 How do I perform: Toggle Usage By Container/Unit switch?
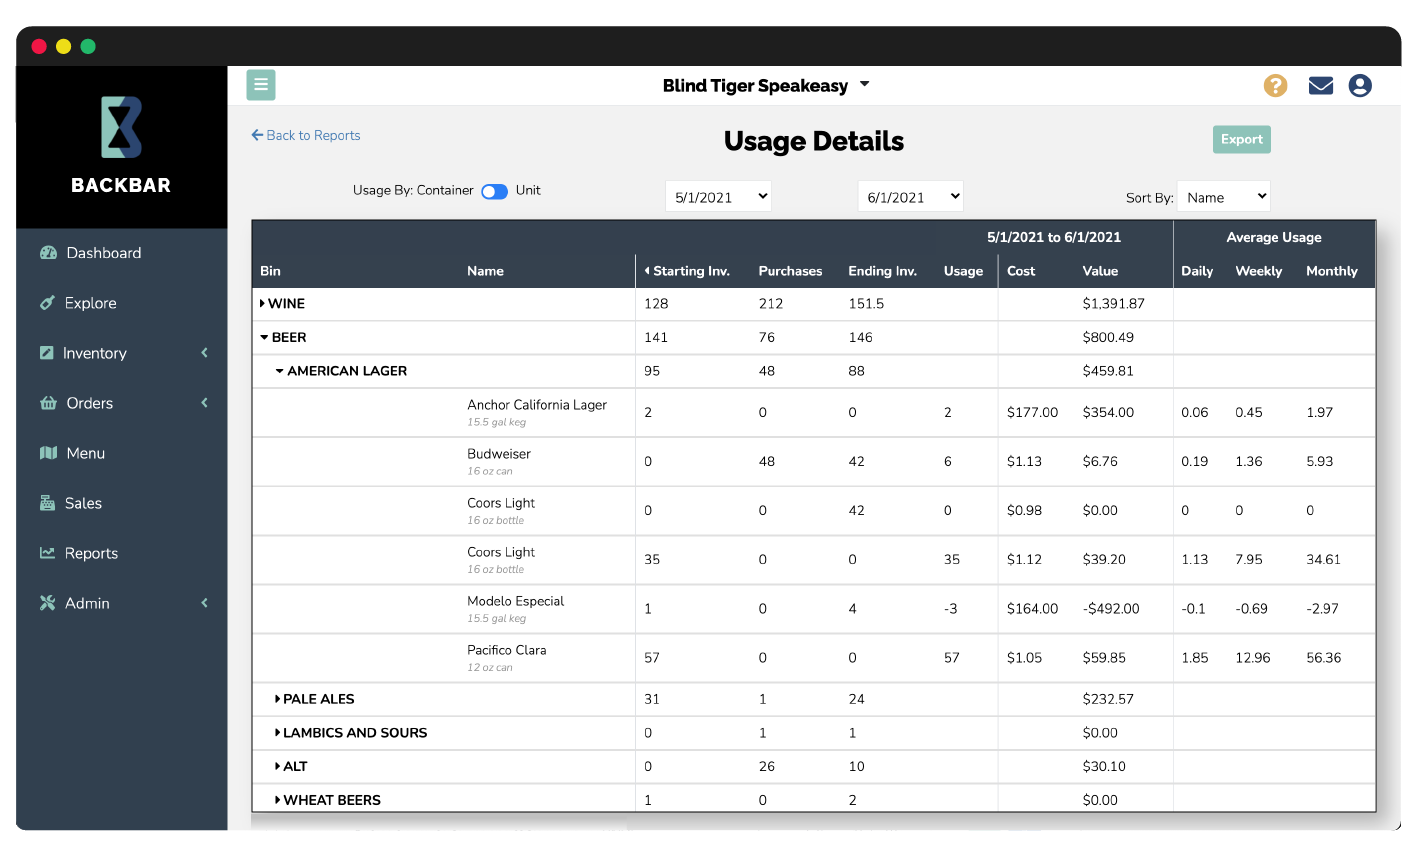[x=494, y=191]
